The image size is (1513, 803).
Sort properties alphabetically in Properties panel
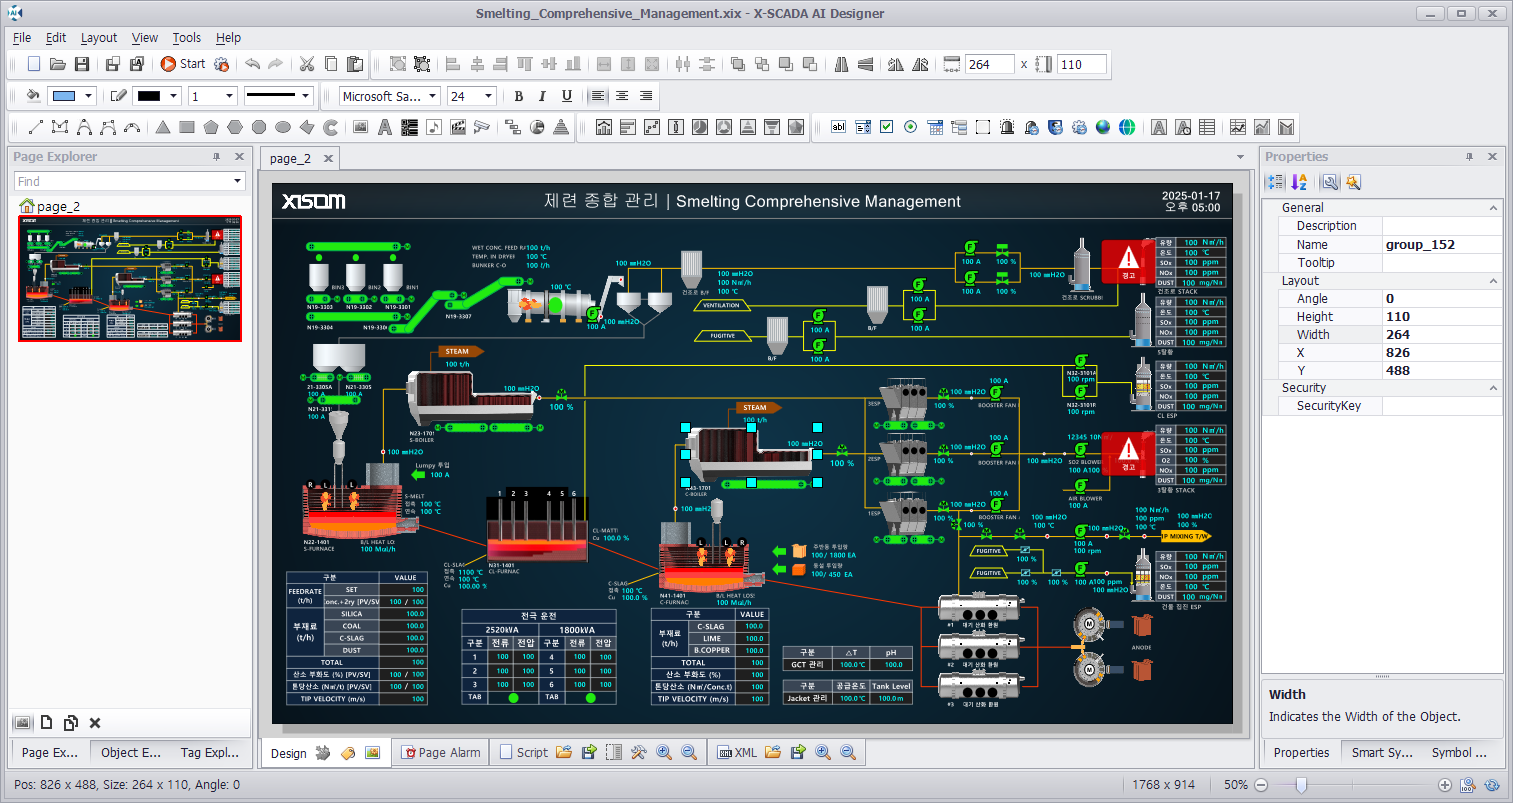pyautogui.click(x=1299, y=182)
